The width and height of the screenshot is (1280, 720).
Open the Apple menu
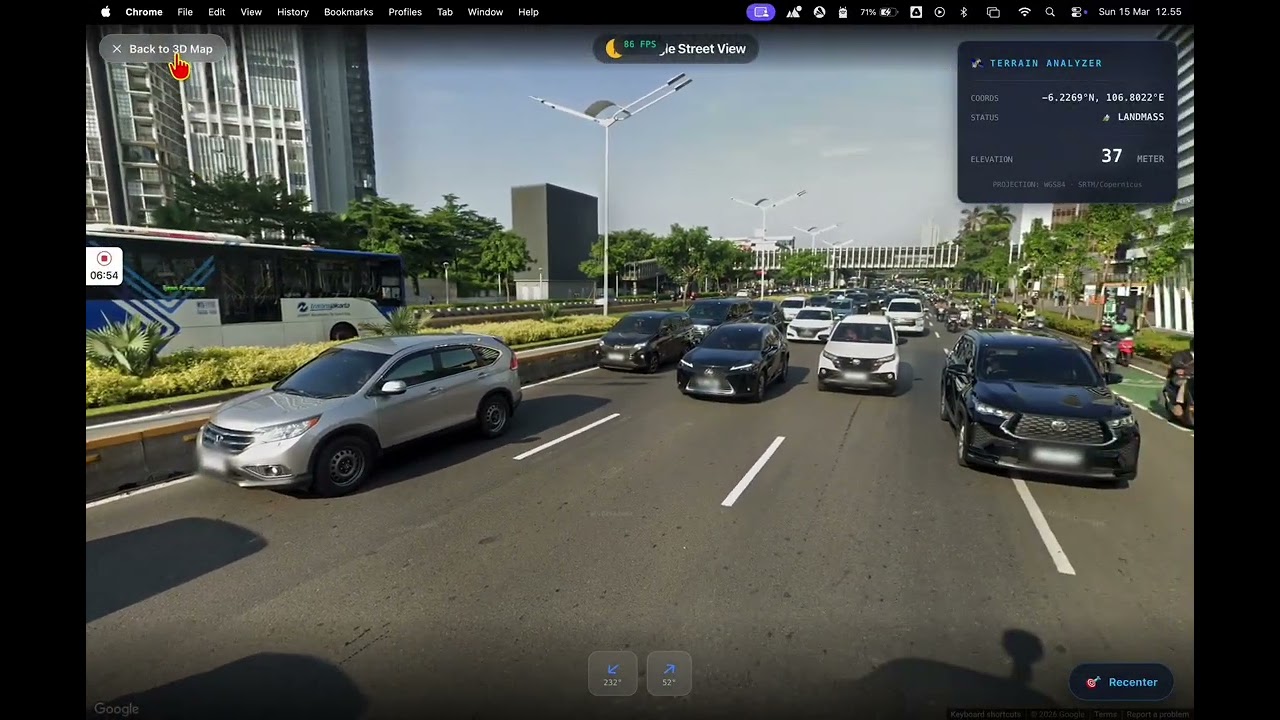[x=106, y=12]
